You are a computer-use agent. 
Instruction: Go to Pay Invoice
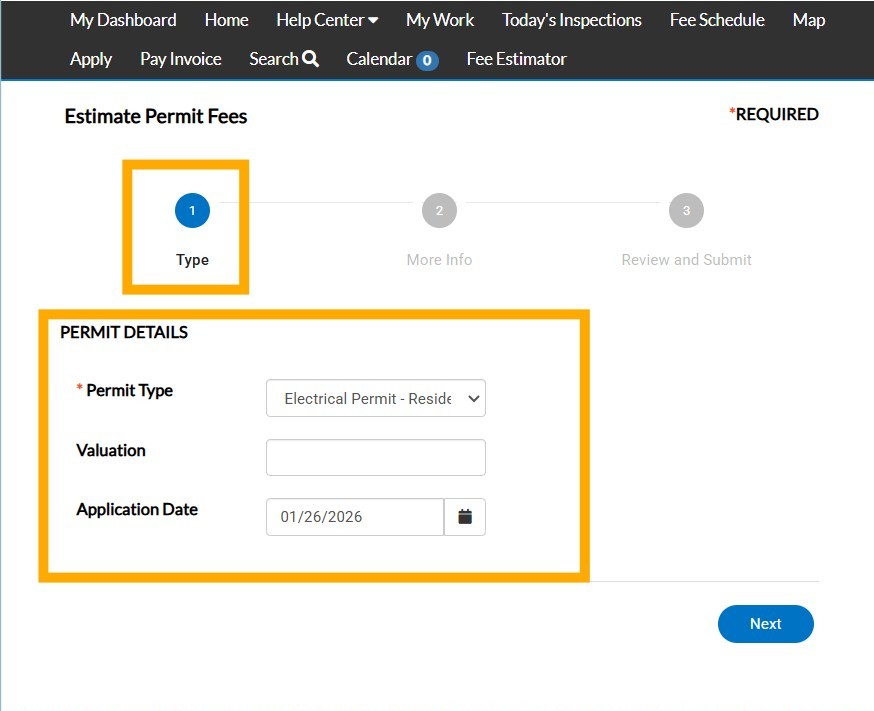click(181, 59)
